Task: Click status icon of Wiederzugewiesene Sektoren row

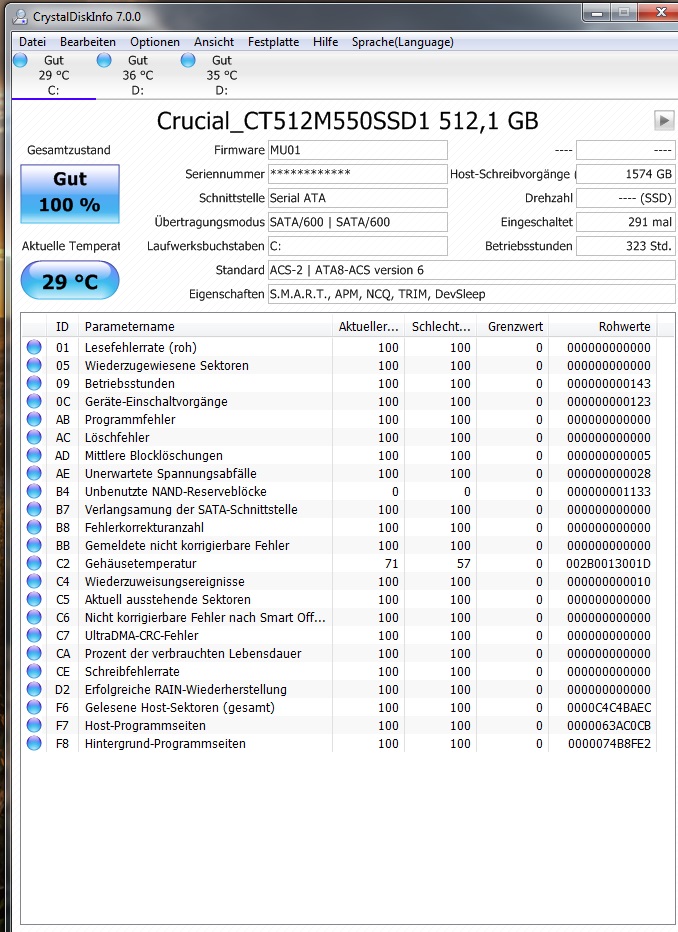Action: (34, 365)
